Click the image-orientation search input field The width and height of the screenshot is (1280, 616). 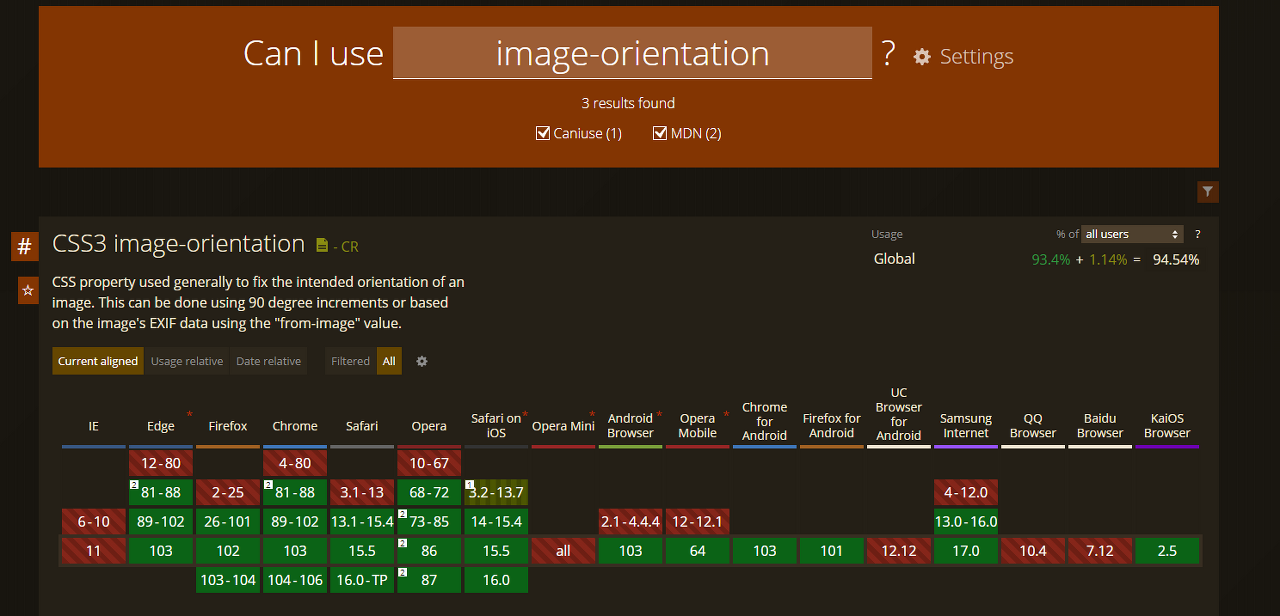tap(632, 53)
